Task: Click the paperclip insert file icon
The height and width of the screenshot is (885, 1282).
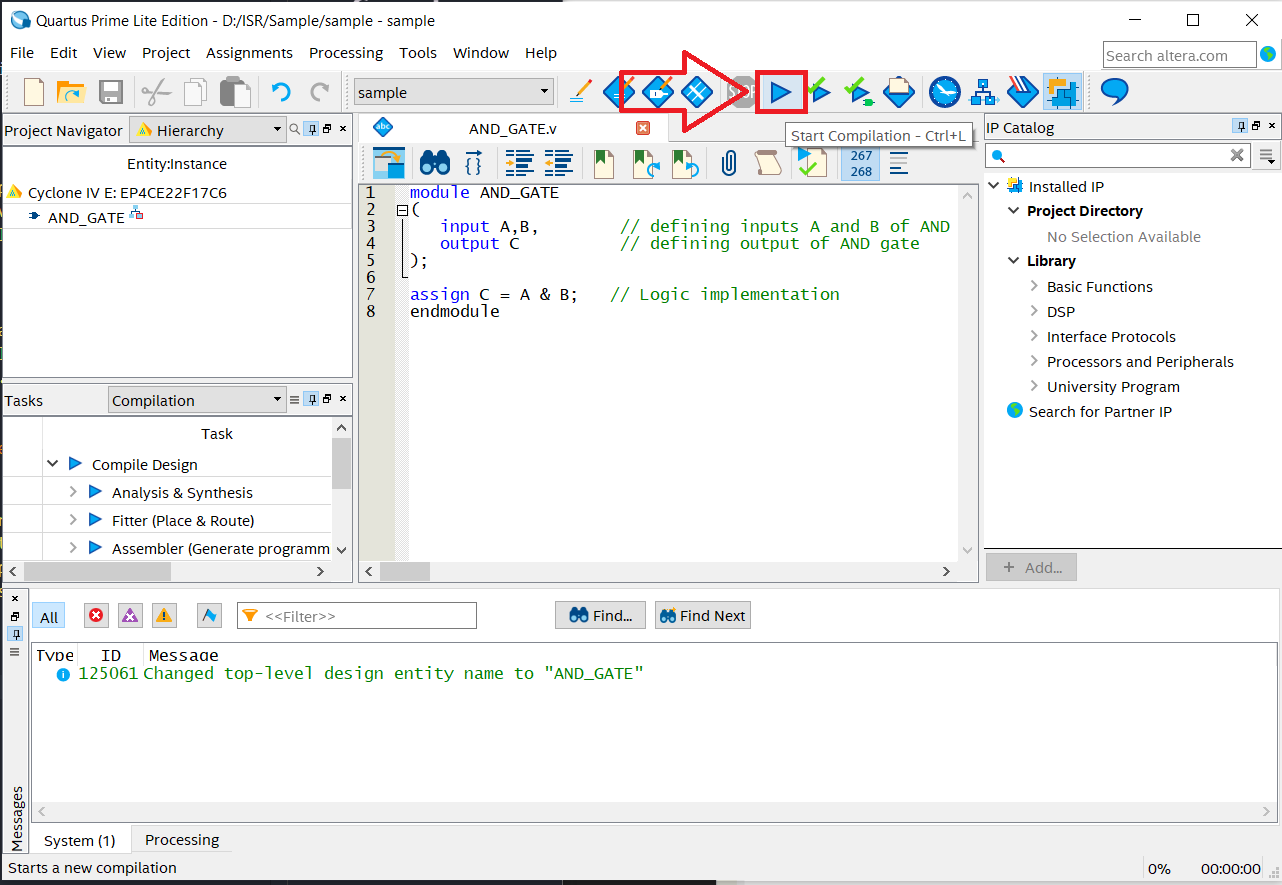Action: [x=729, y=163]
